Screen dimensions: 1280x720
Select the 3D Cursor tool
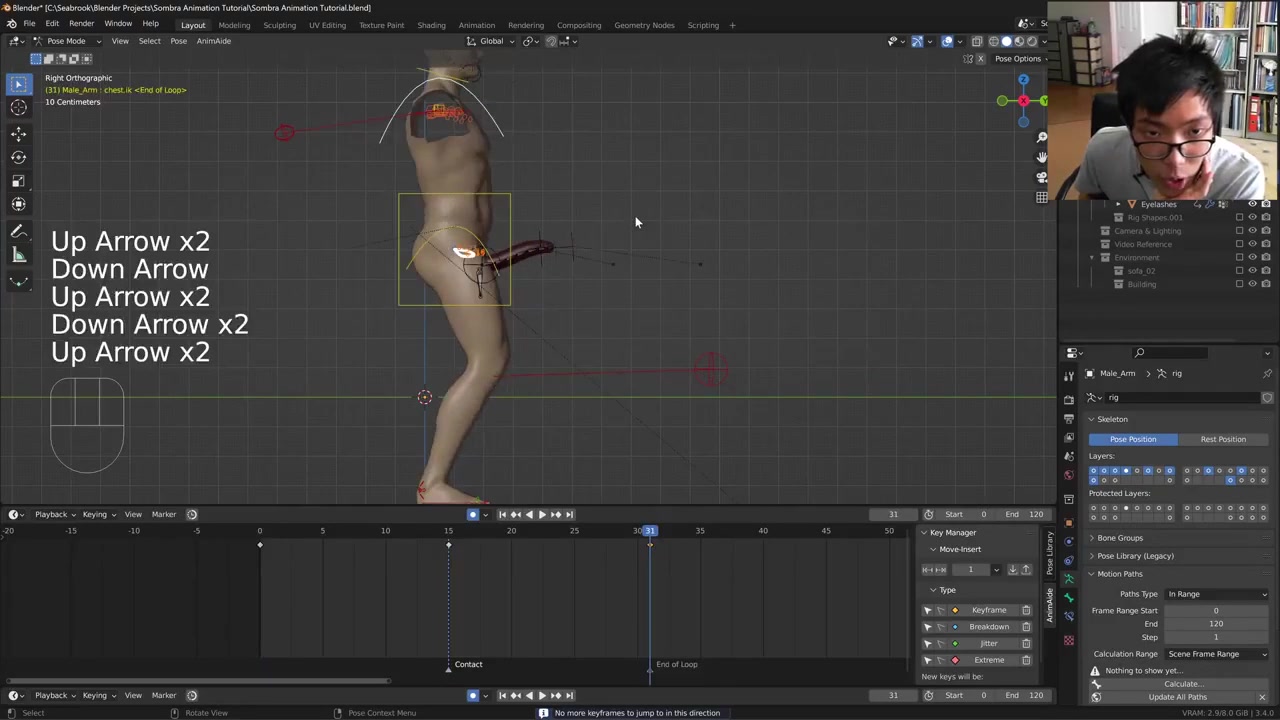pos(18,108)
